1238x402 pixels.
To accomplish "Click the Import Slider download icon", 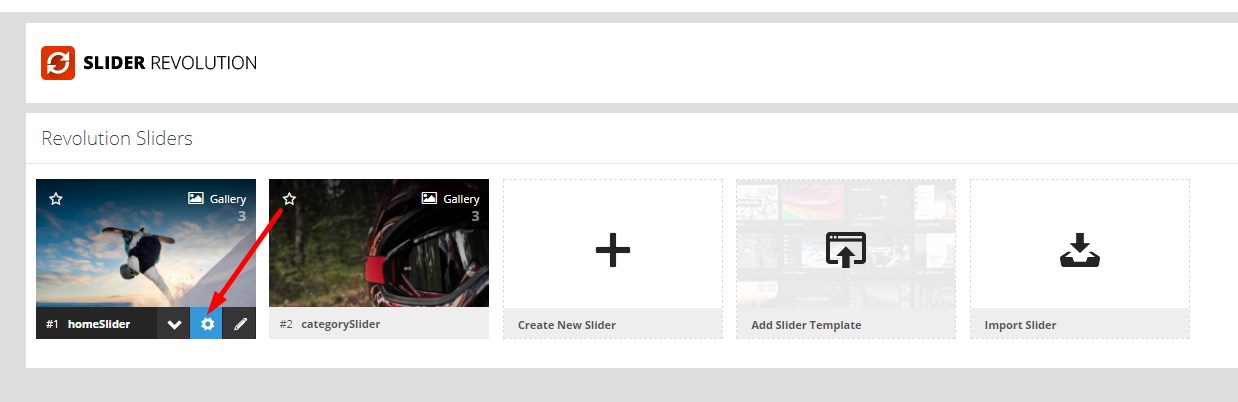I will (1079, 250).
